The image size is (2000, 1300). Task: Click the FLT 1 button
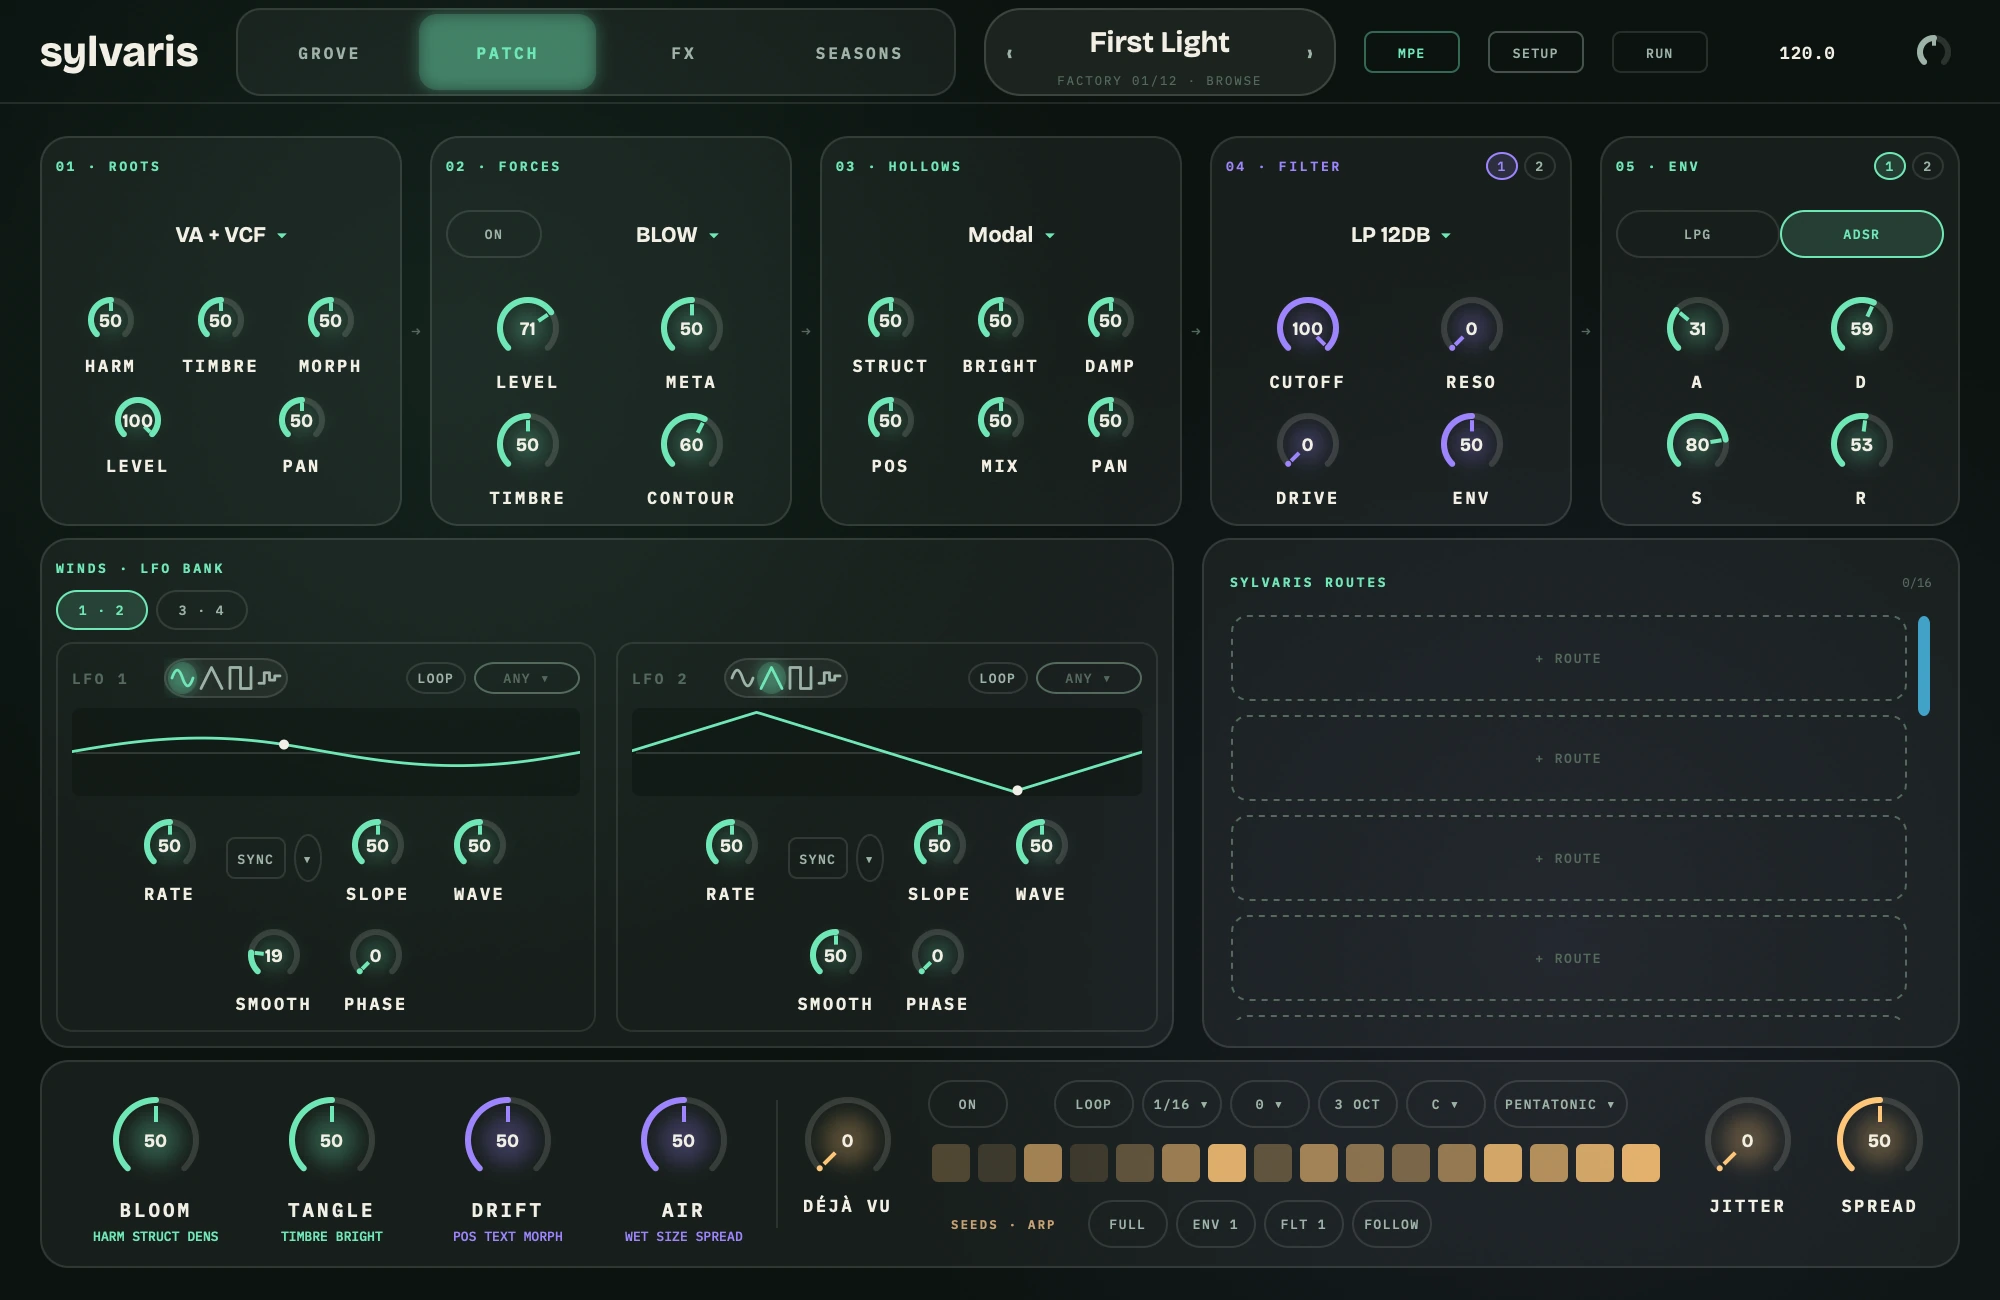(x=1303, y=1224)
